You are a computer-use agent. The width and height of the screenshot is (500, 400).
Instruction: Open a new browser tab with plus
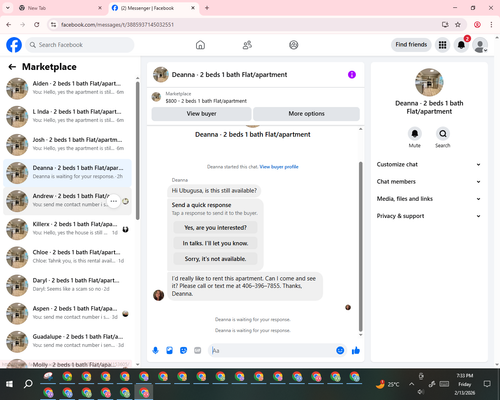207,8
